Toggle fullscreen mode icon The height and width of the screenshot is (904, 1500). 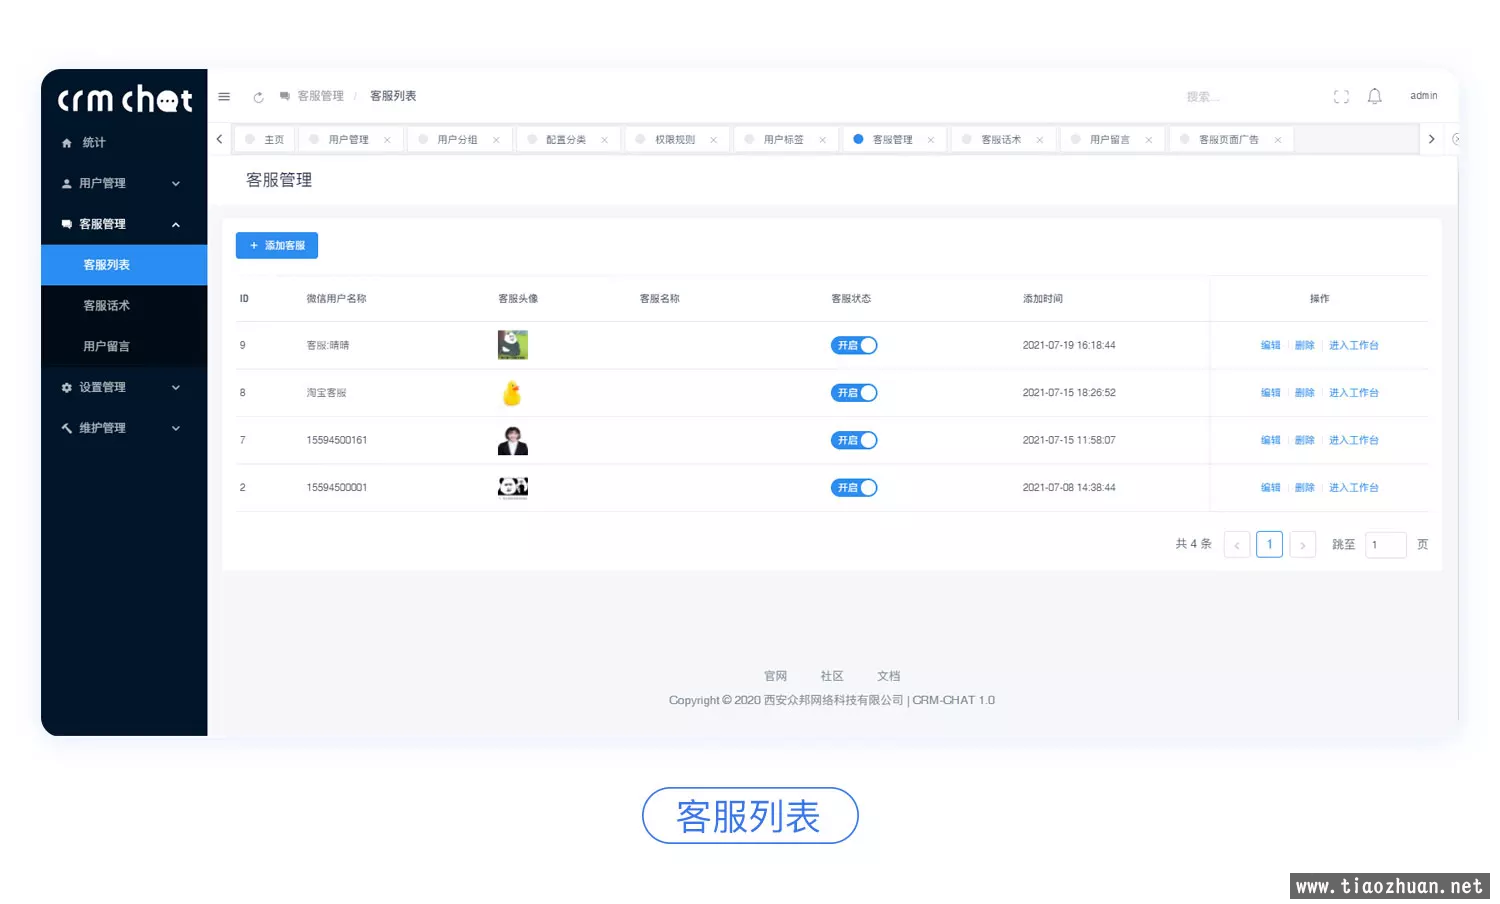pyautogui.click(x=1341, y=97)
